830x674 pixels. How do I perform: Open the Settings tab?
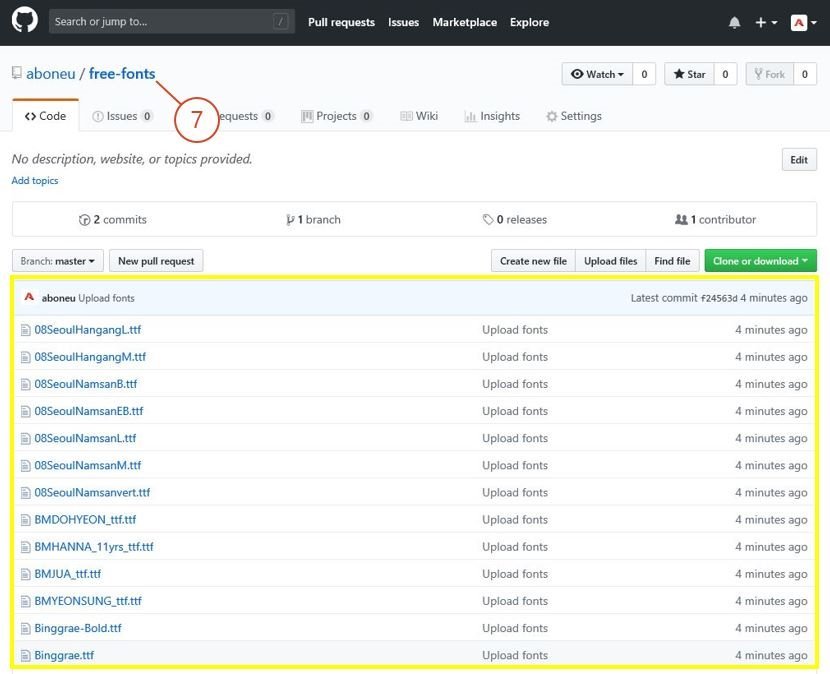pos(574,116)
